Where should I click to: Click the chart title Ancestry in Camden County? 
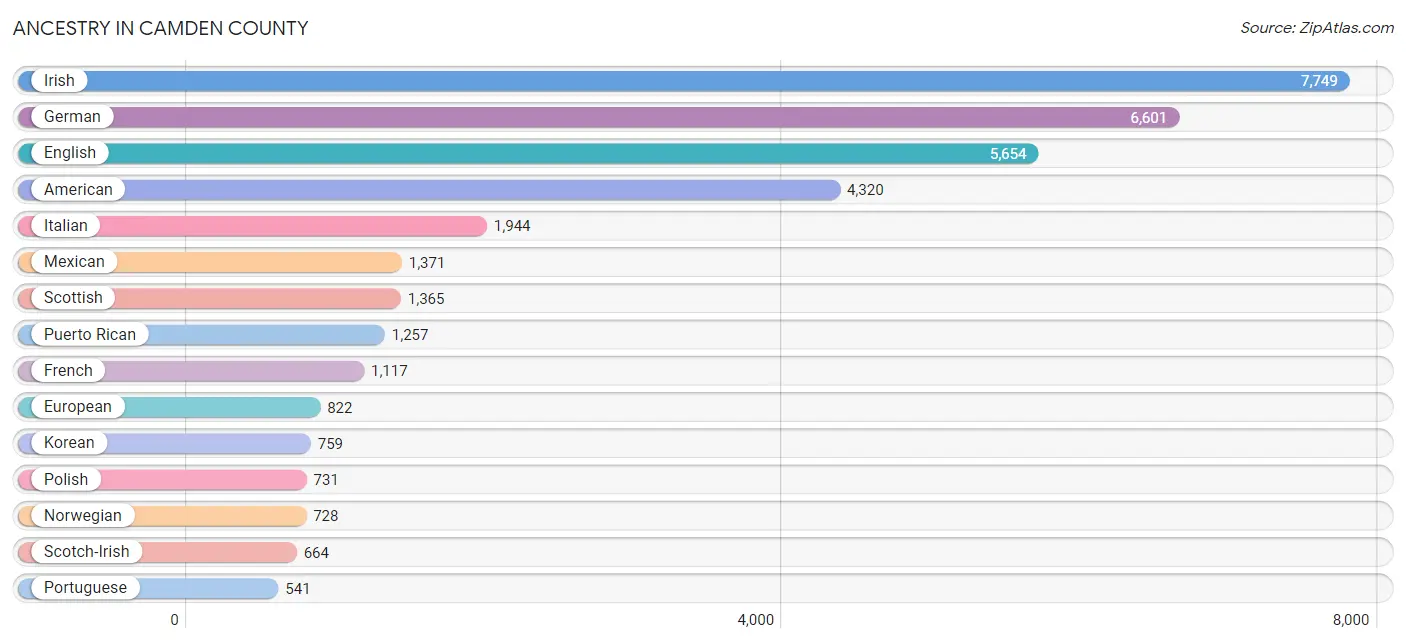click(160, 28)
